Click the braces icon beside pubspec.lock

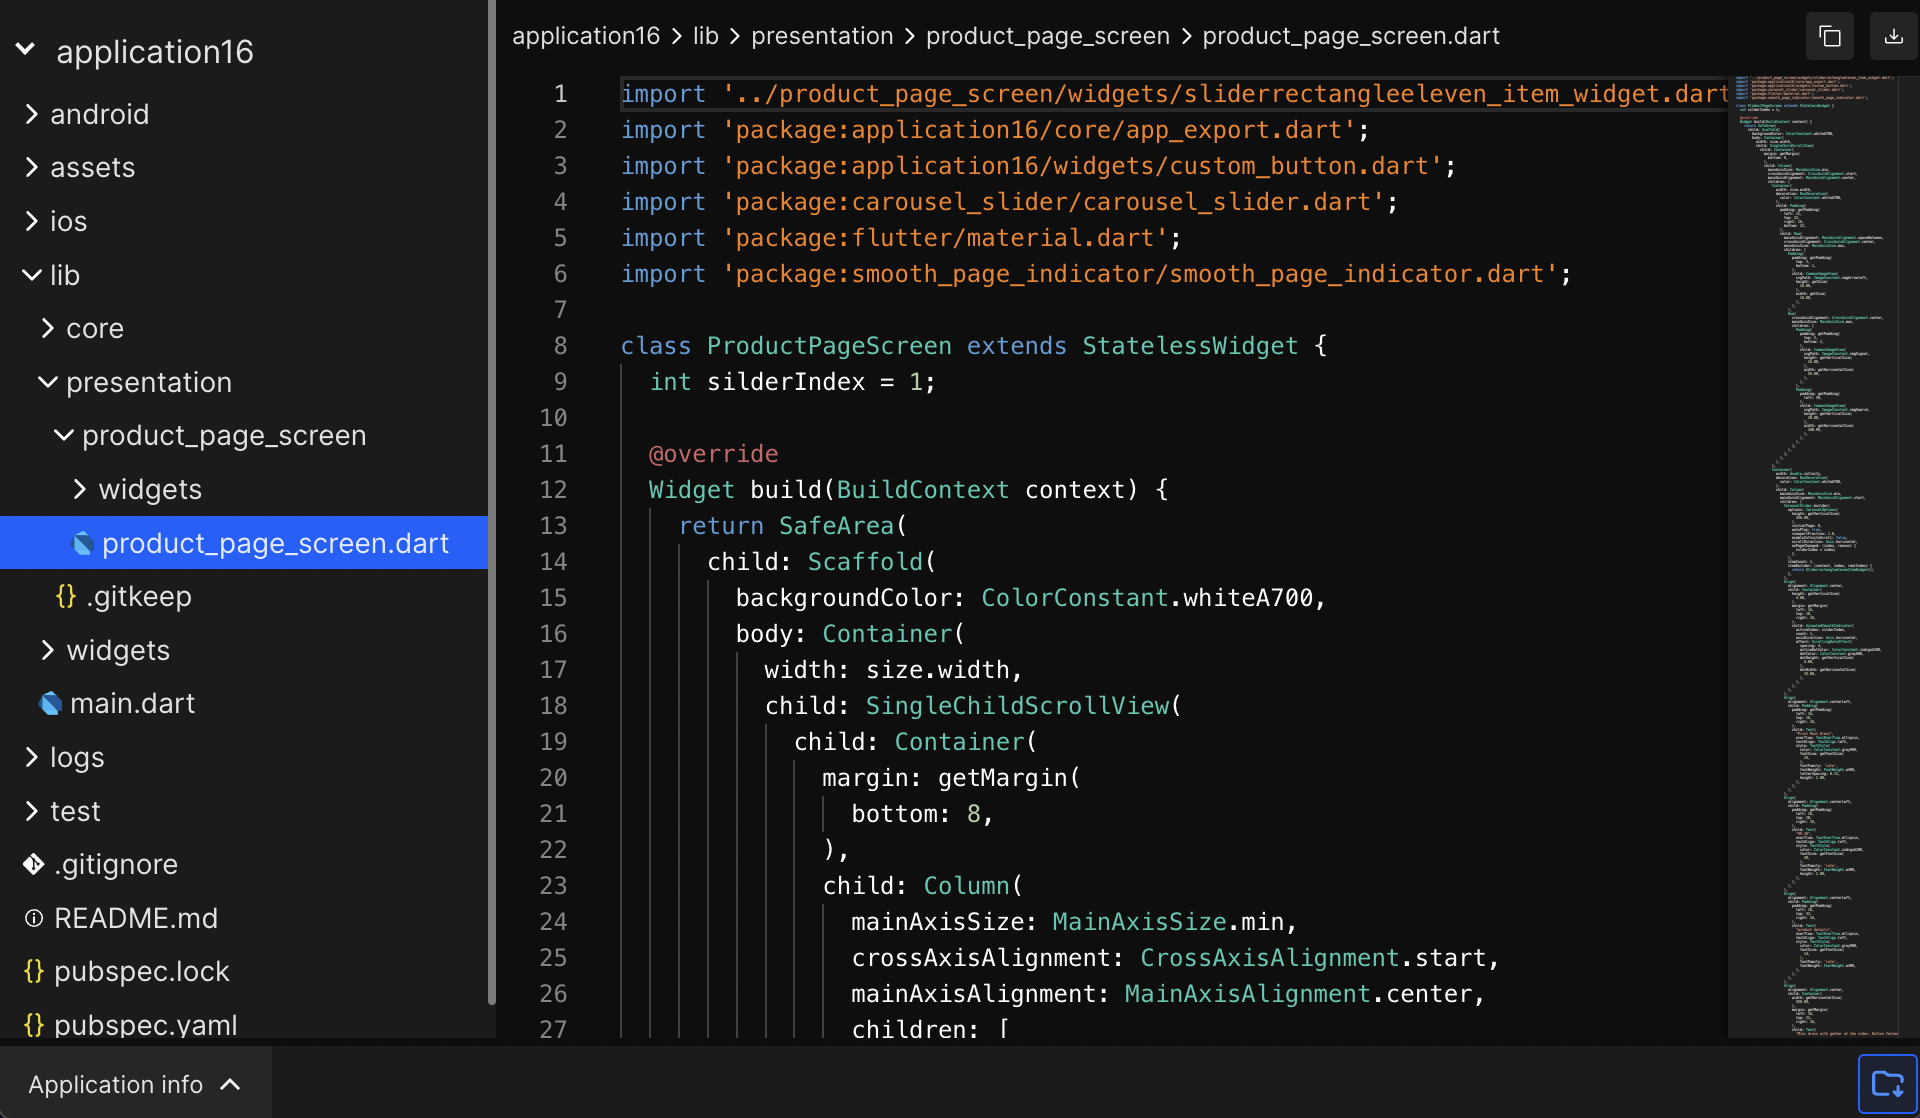click(34, 971)
